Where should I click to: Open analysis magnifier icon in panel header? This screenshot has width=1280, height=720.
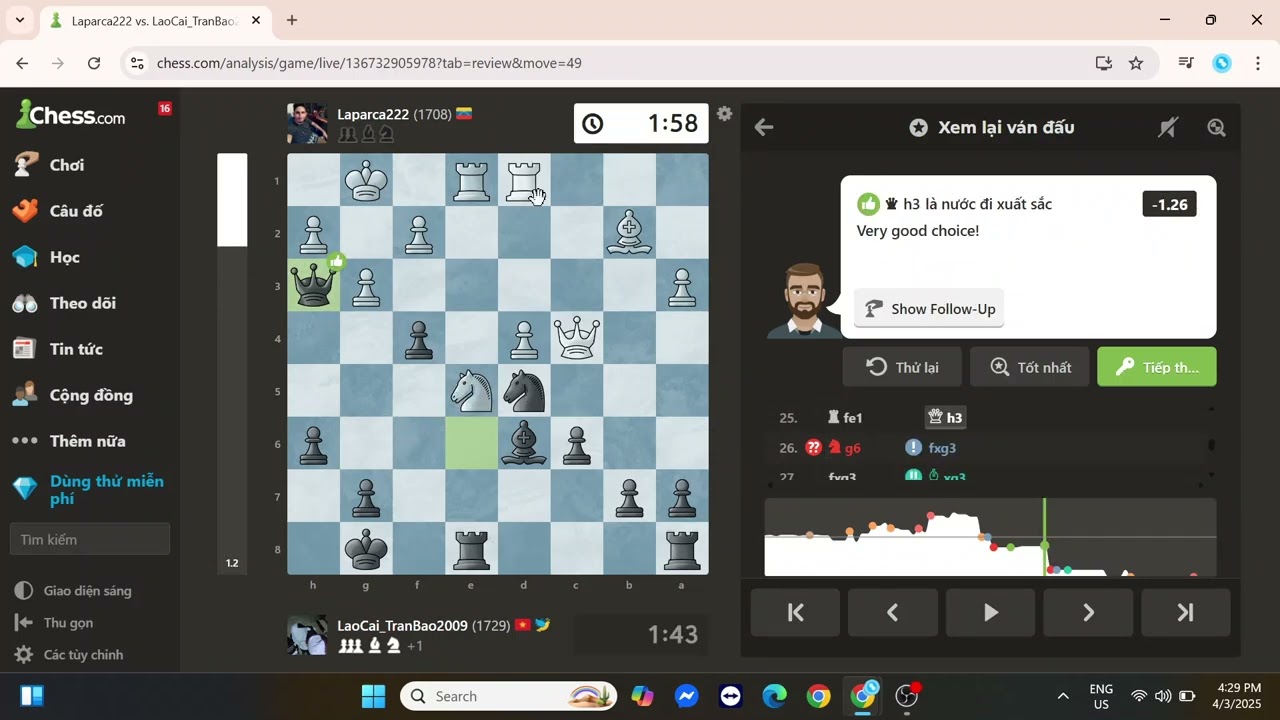[x=1216, y=127]
